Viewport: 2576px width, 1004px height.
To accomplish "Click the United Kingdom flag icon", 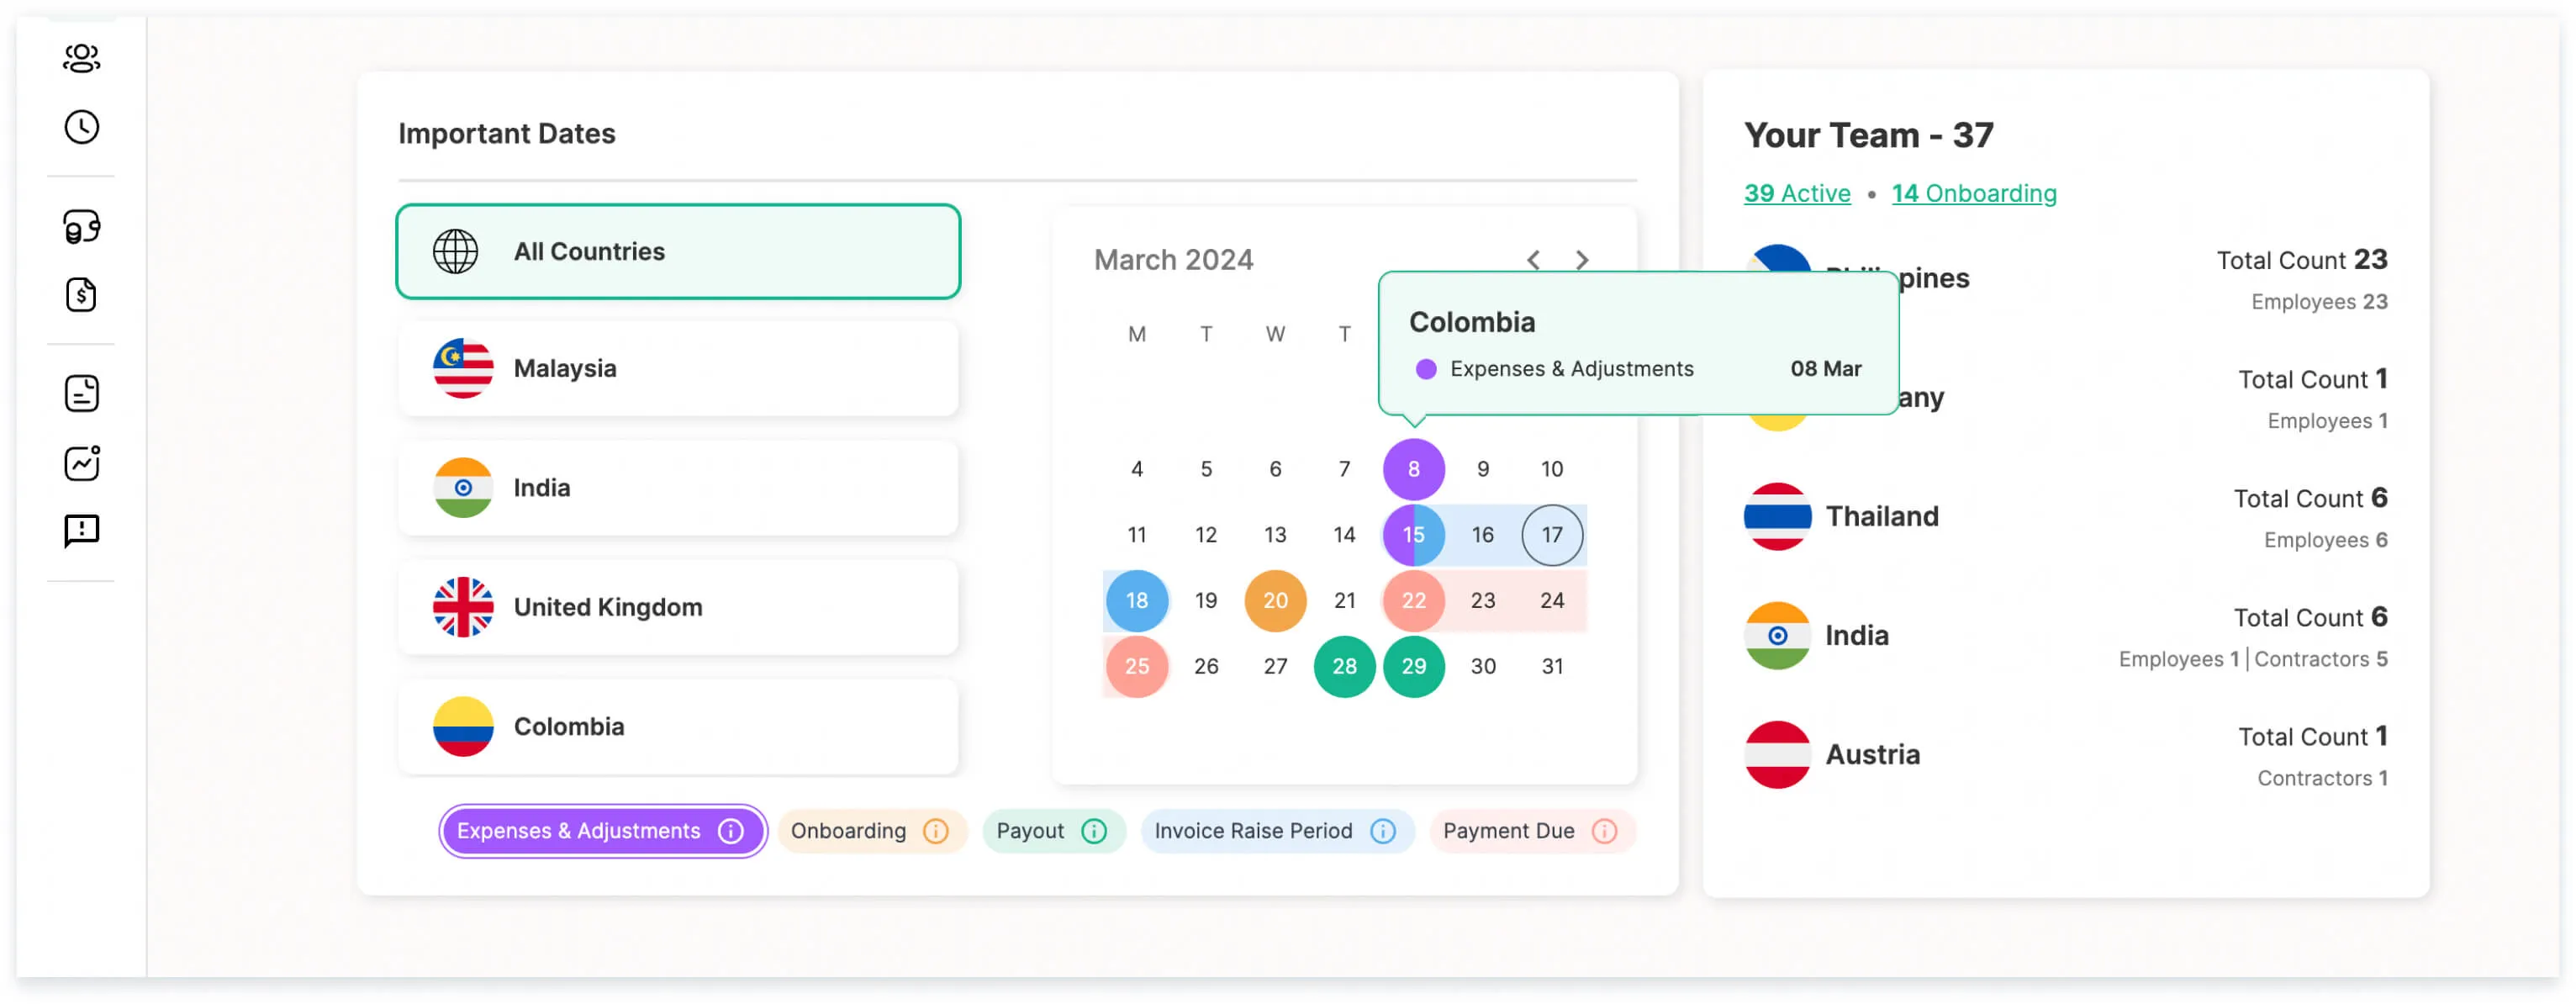I will pyautogui.click(x=463, y=608).
